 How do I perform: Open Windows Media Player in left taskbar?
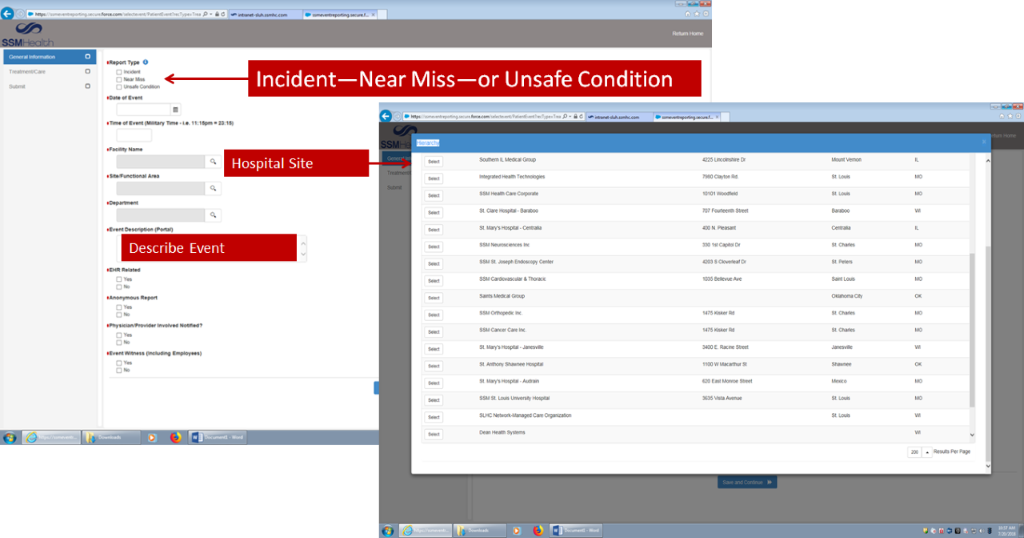152,437
